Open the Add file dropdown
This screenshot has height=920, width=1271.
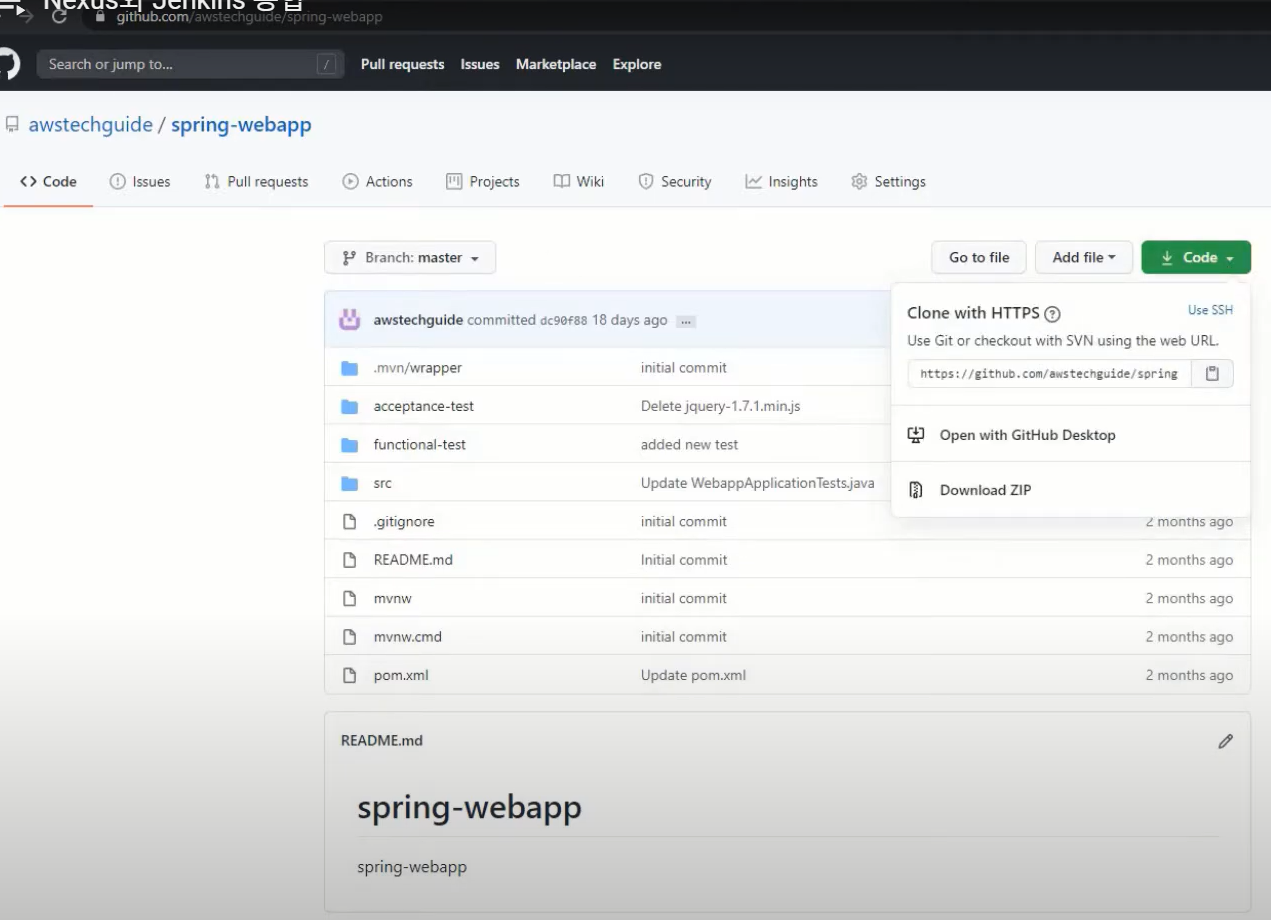[1083, 257]
